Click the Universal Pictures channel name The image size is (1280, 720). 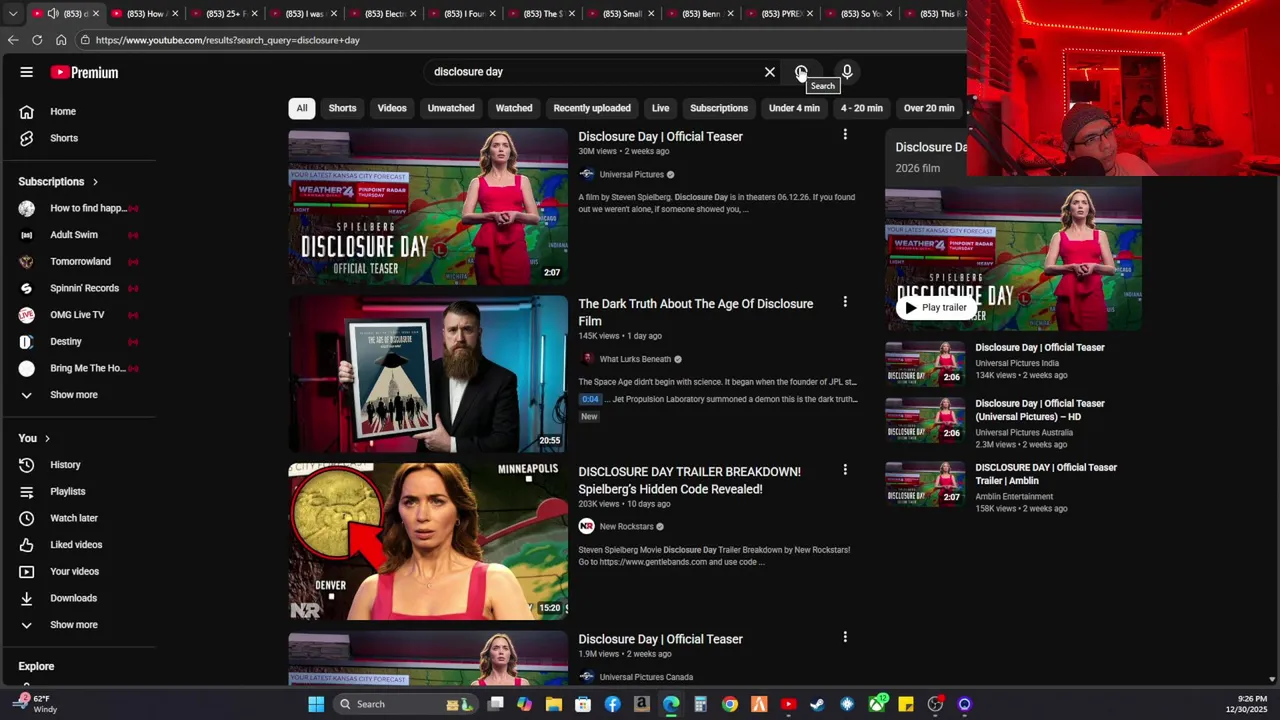(631, 174)
